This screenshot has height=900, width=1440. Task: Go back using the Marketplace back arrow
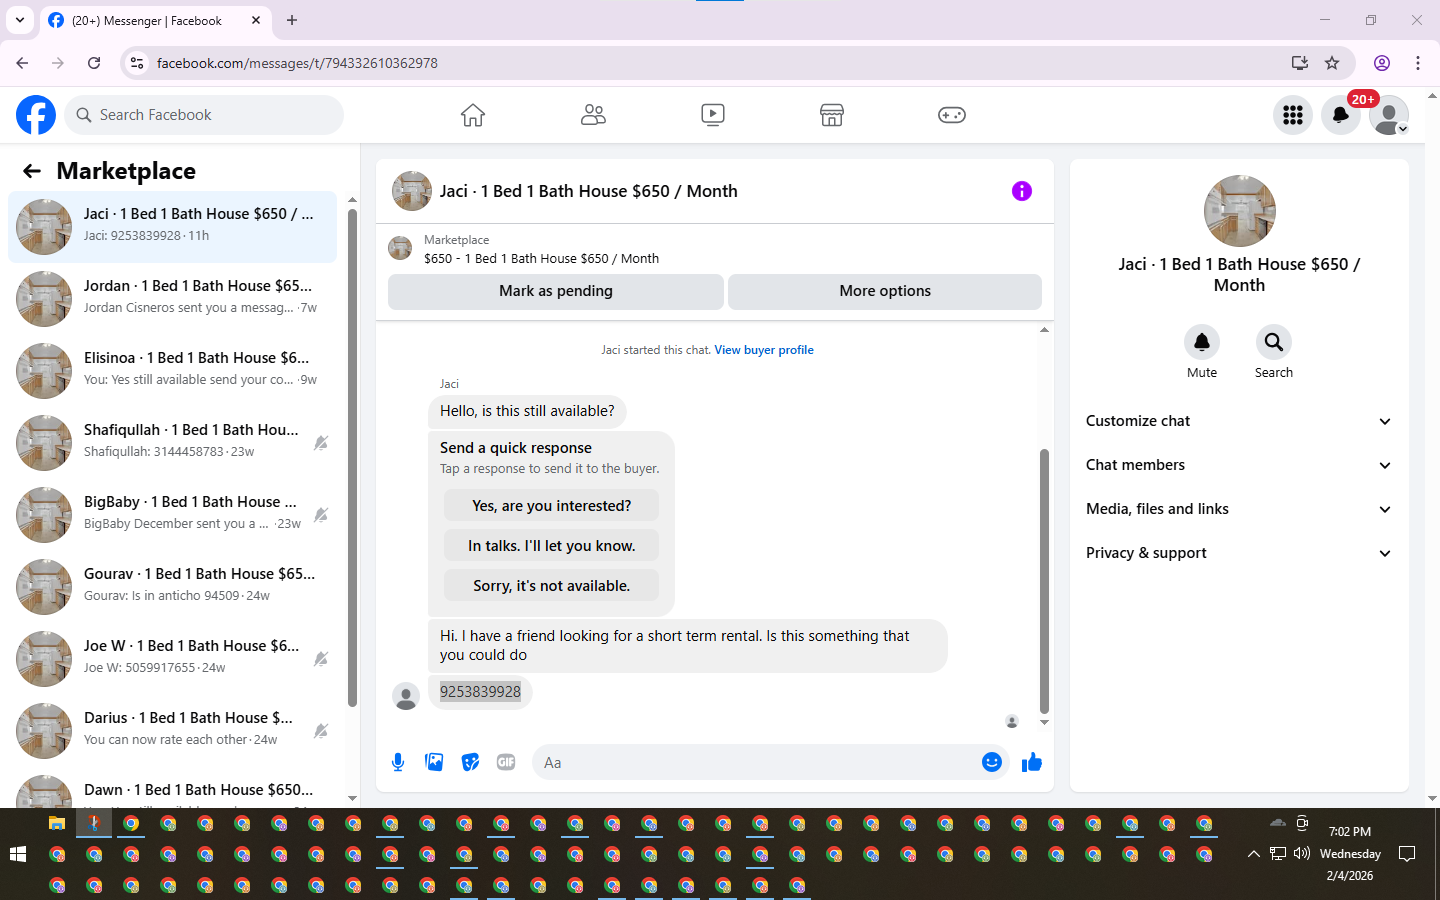(x=32, y=171)
